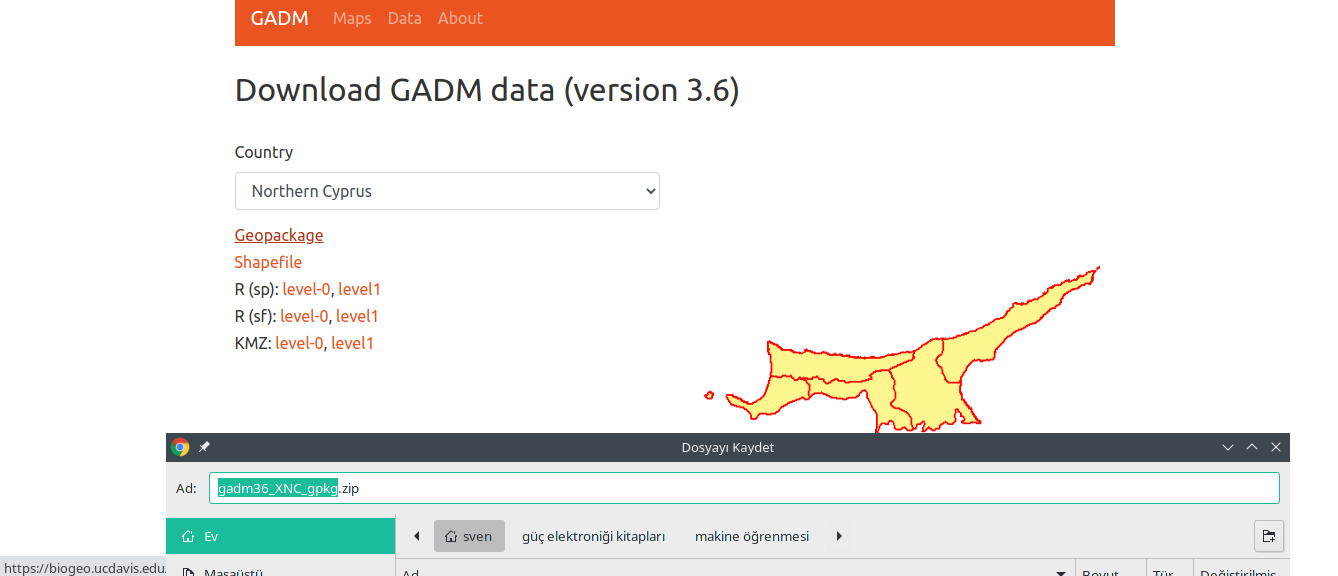Viewport: 1338px width, 576px height.
Task: Go to güç elektroniği kitapları folder
Action: click(x=594, y=536)
